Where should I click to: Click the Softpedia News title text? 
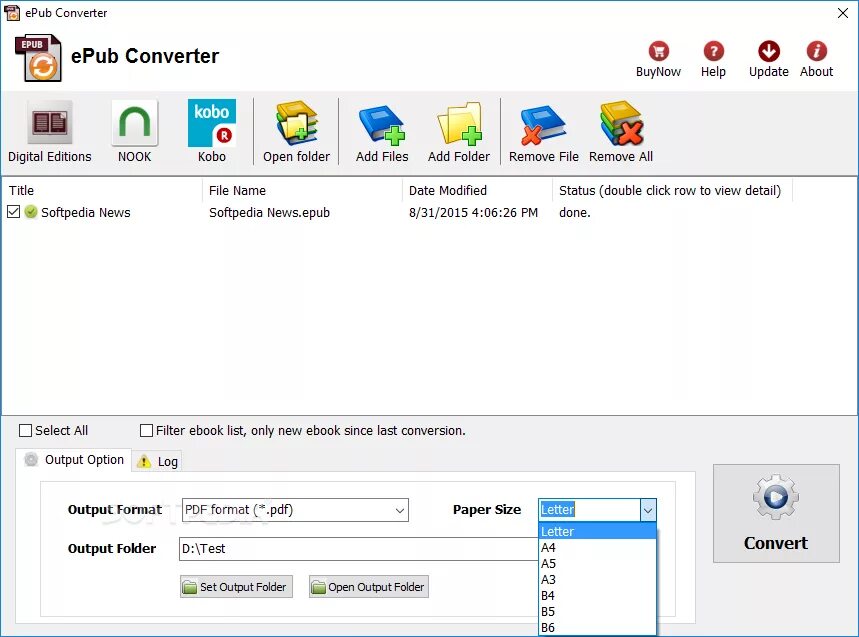(x=85, y=213)
